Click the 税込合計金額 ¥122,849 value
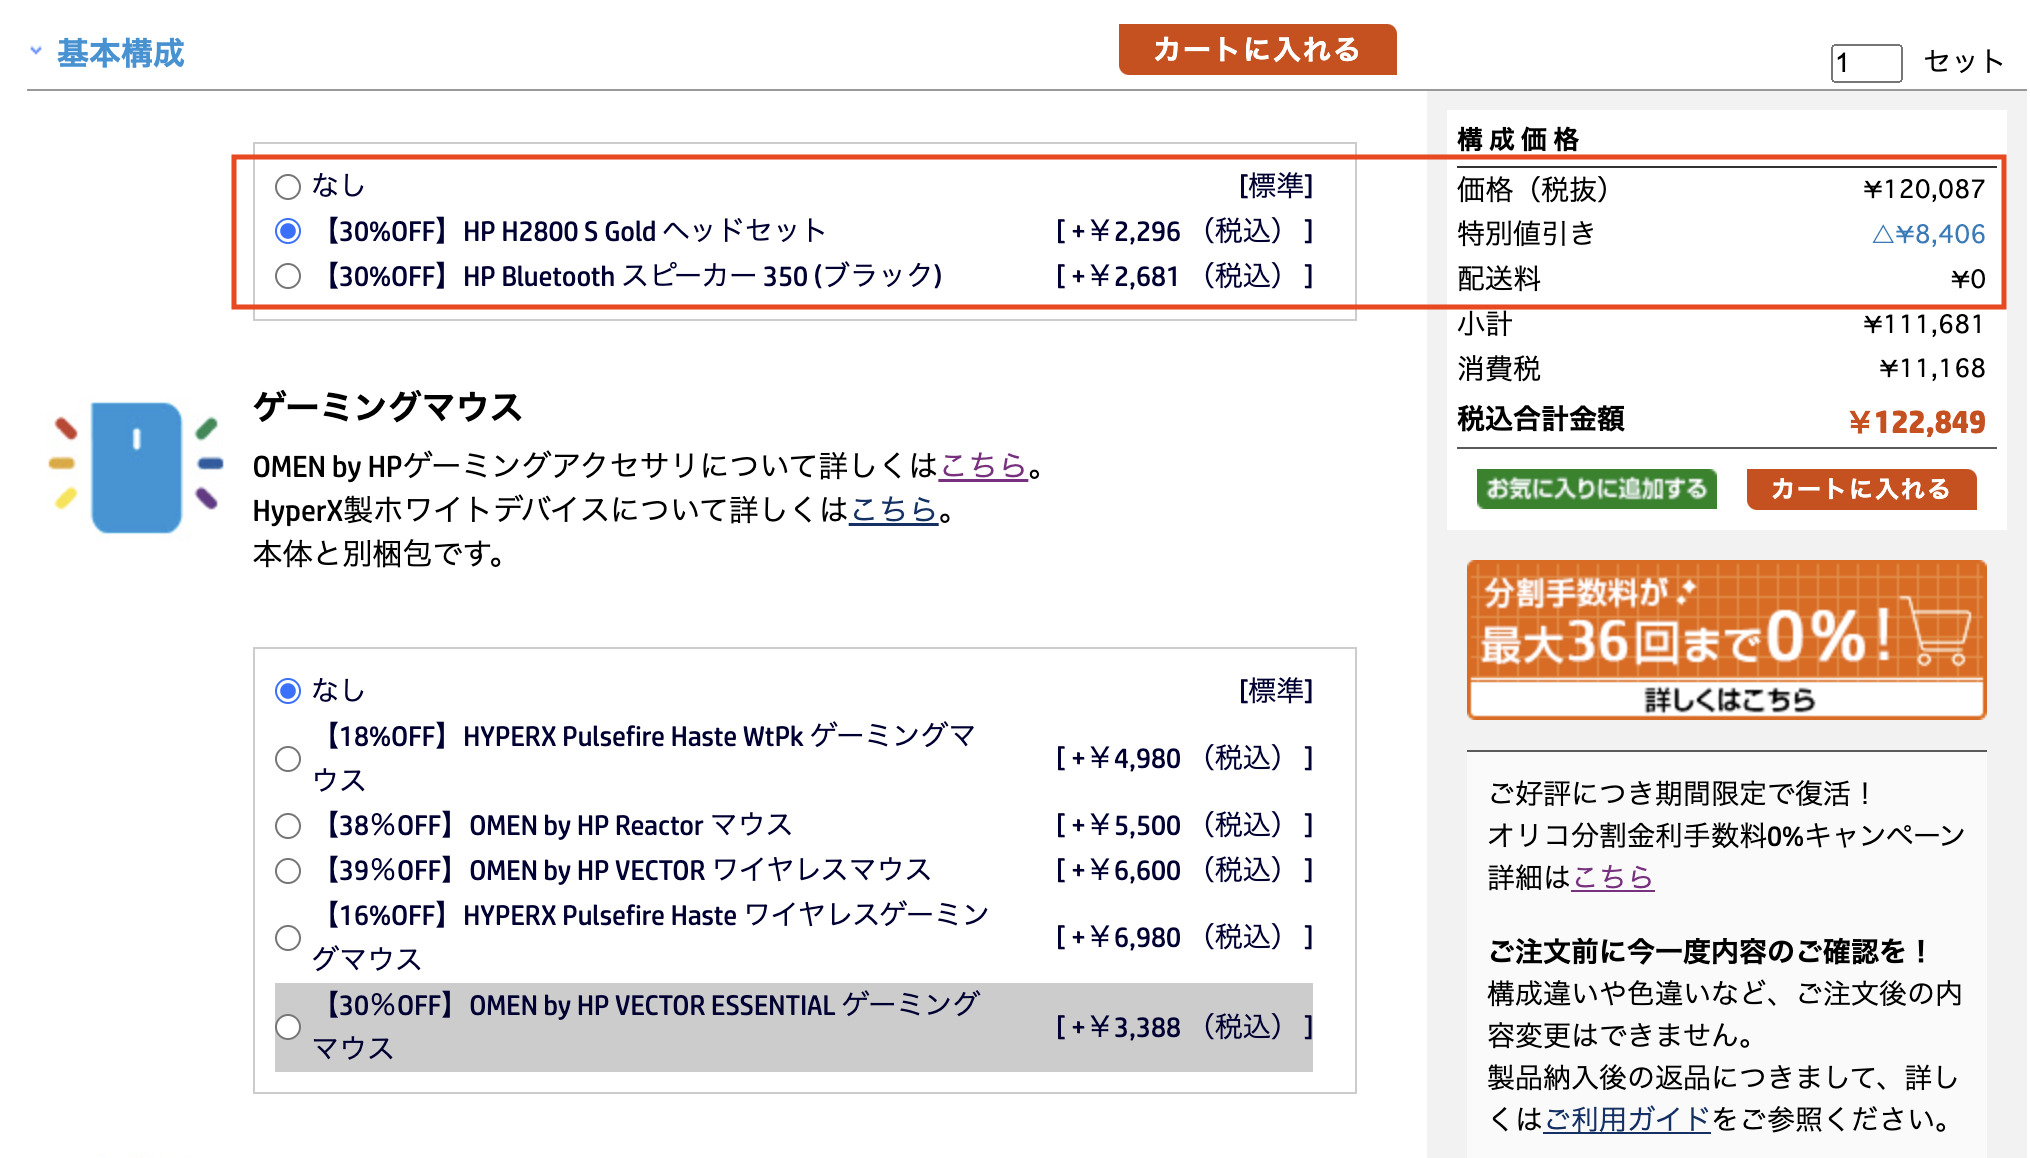 (x=1917, y=422)
